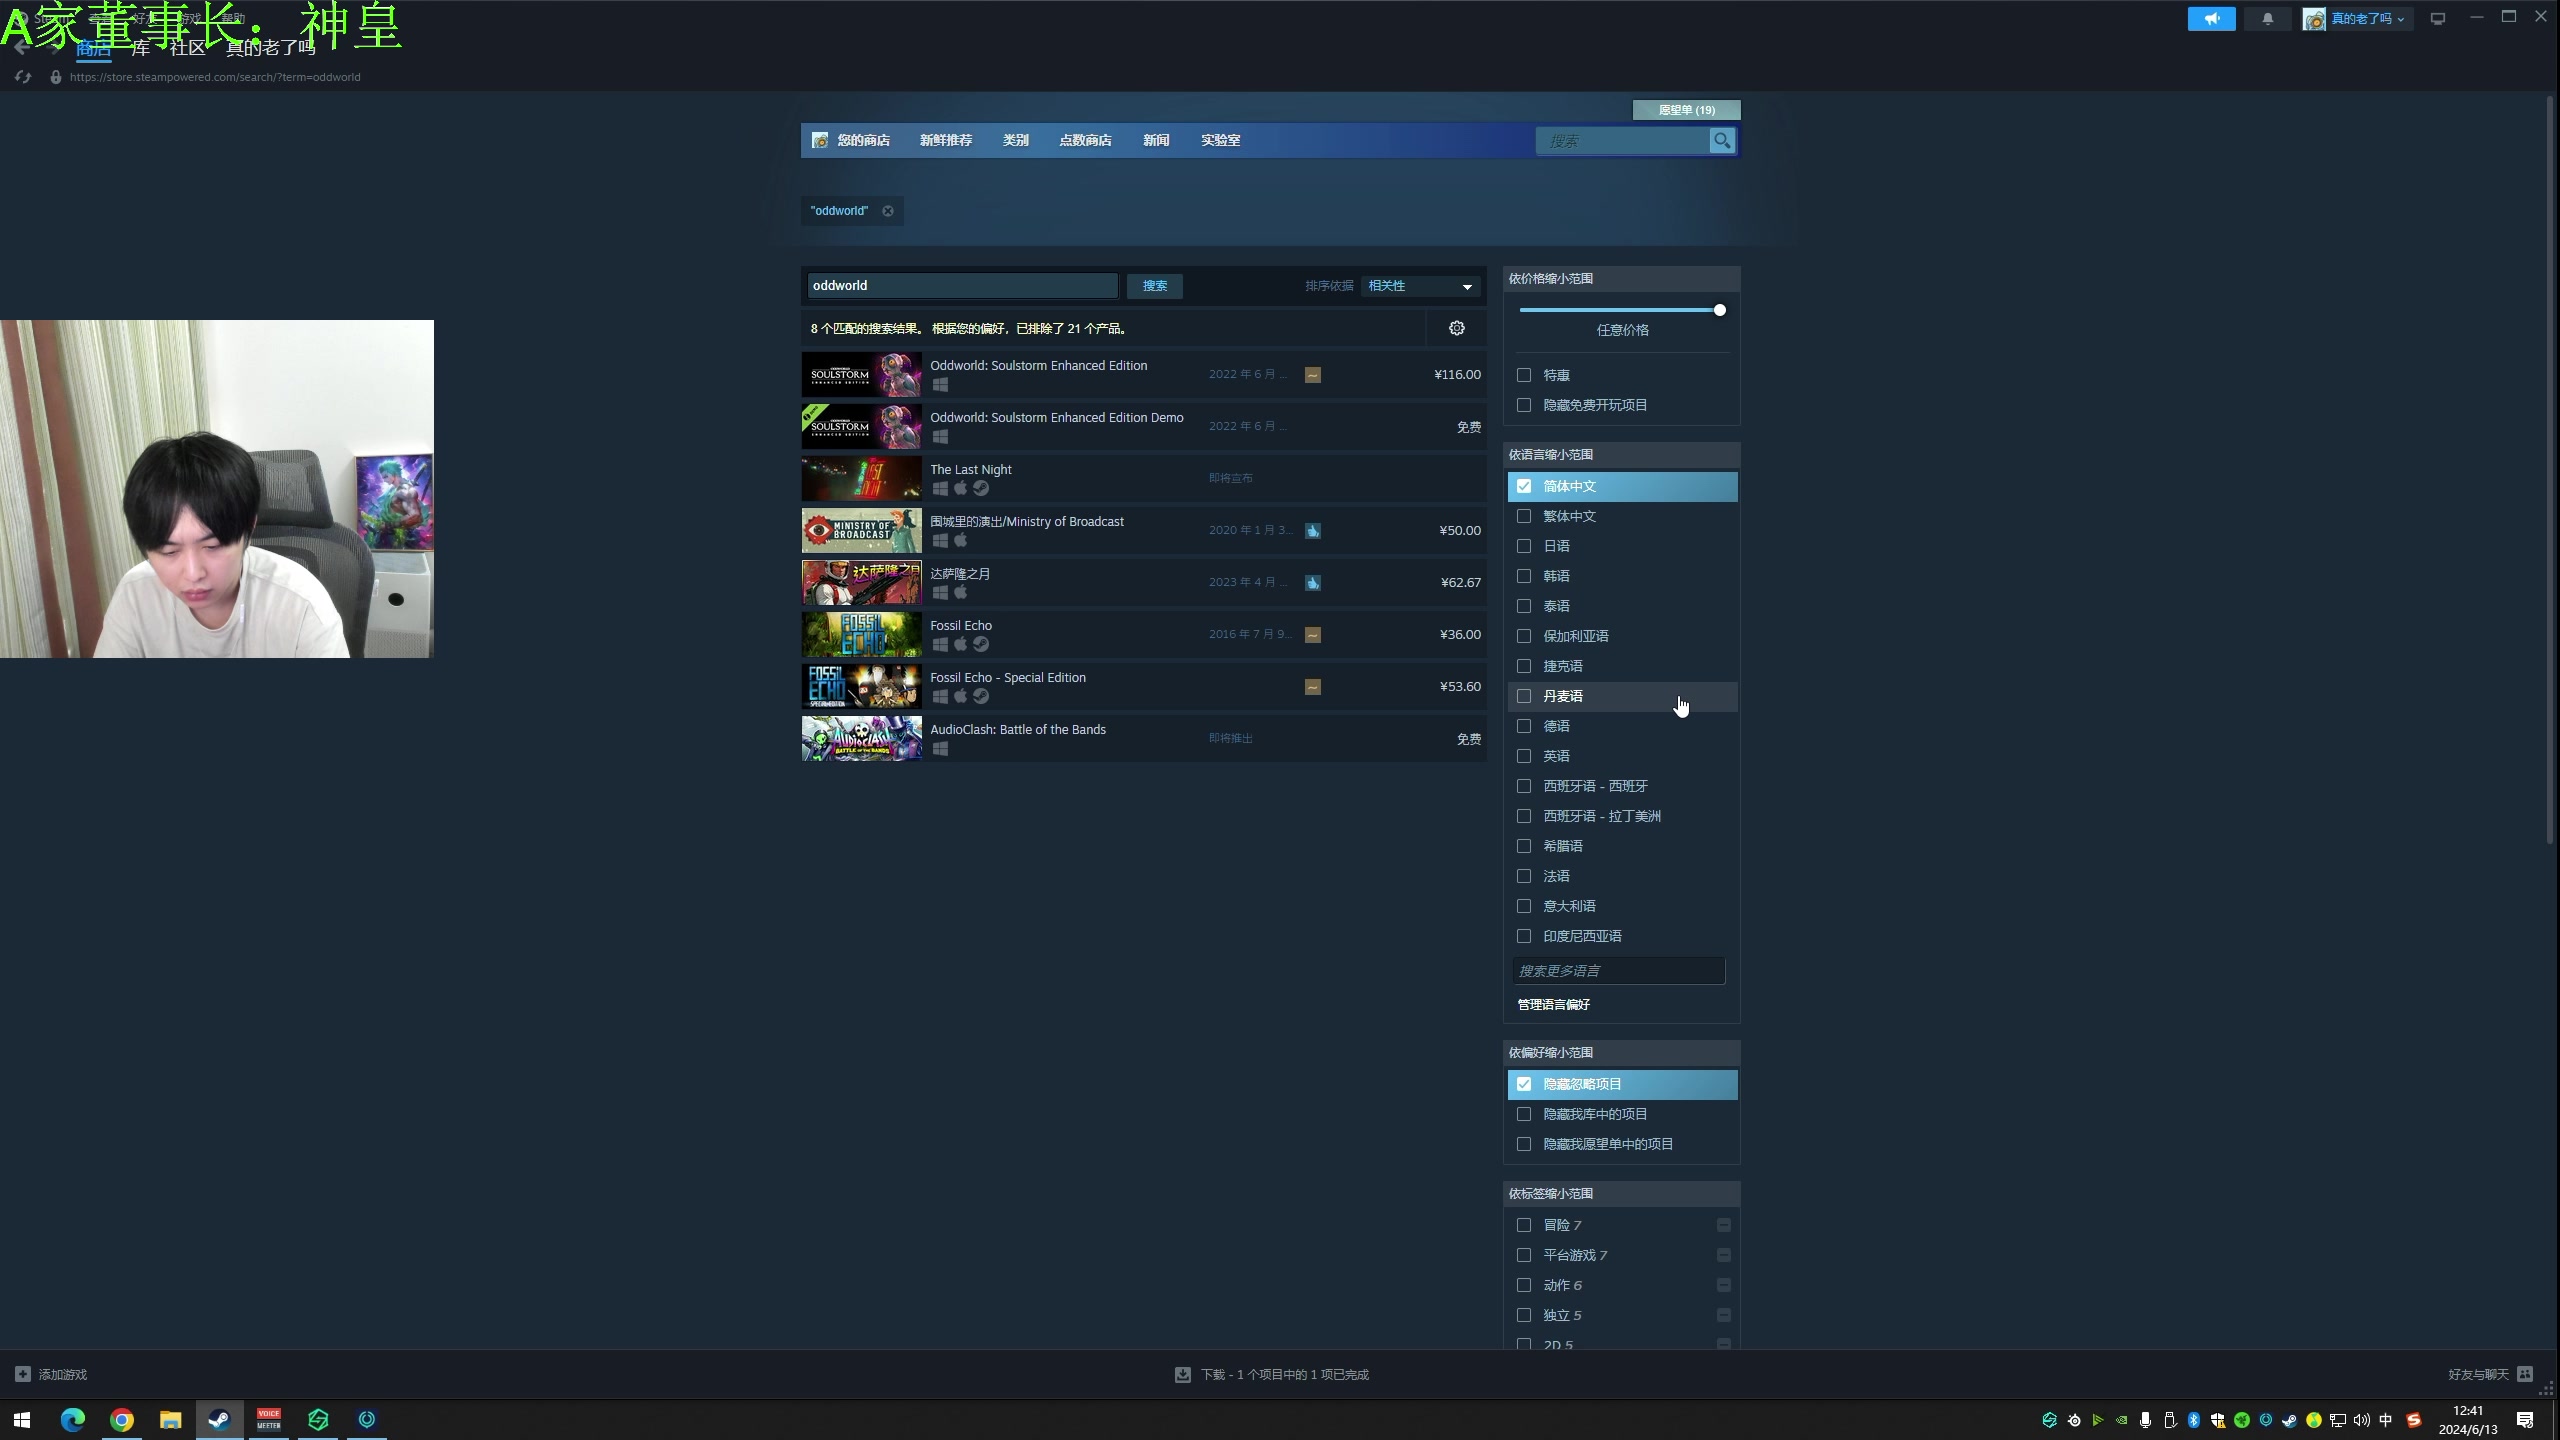Open Fossil Echo - Special Edition thumbnail

[861, 687]
